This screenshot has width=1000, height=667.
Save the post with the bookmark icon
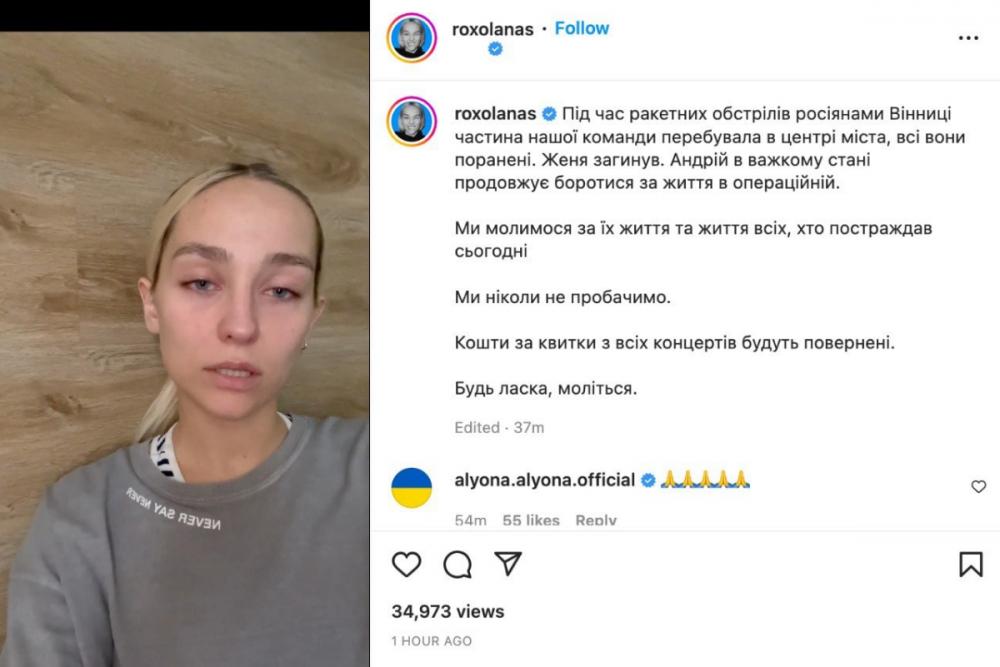point(971,564)
